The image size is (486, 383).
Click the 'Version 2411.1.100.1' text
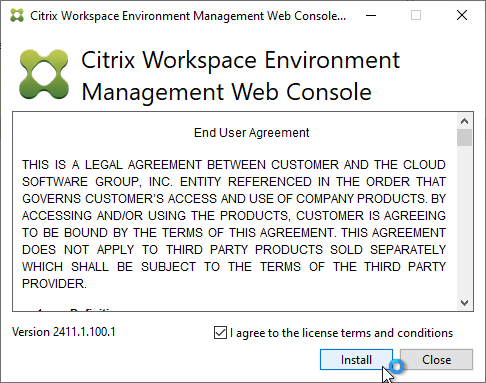(x=64, y=332)
